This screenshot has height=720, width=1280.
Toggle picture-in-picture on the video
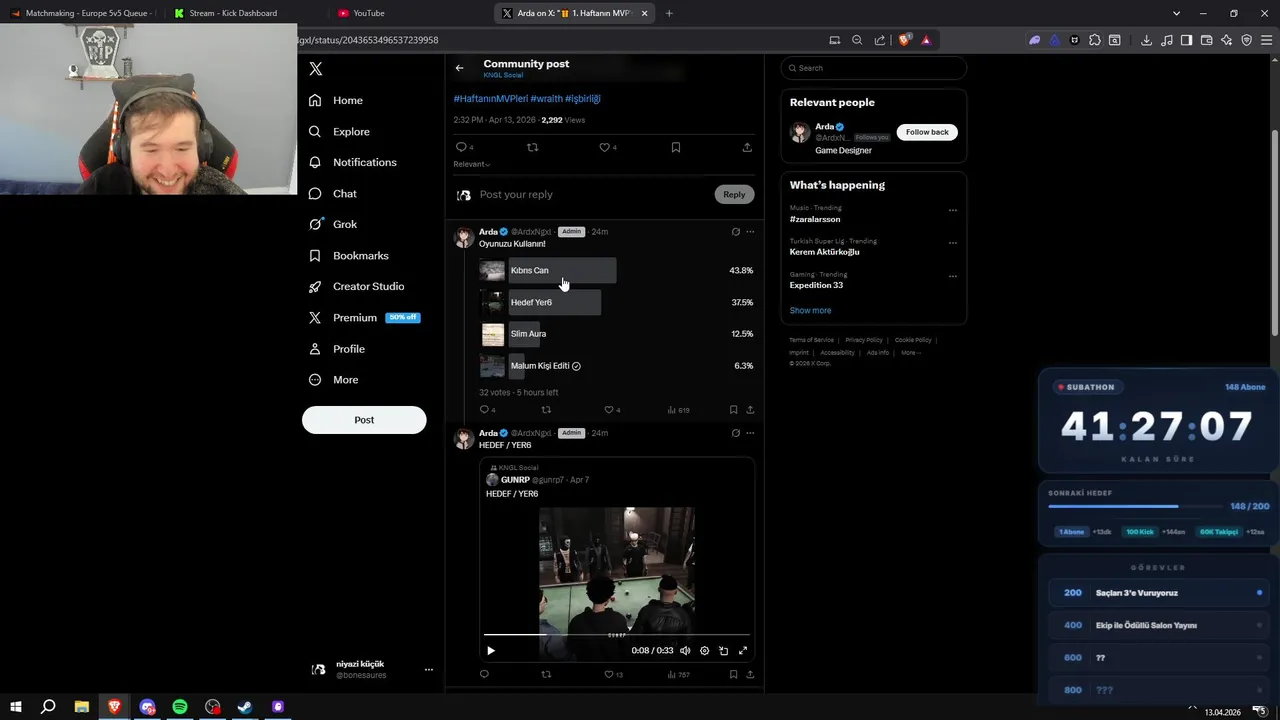coord(723,651)
